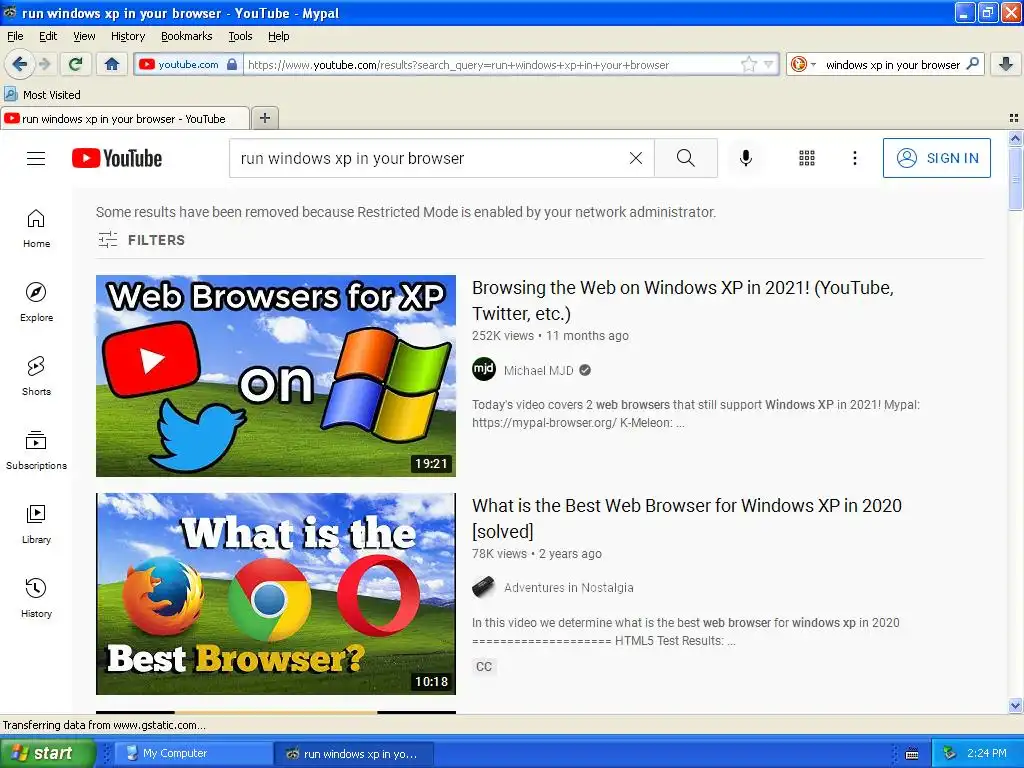Click the page scrollbar up arrow
Image resolution: width=1024 pixels, height=768 pixels.
[1015, 138]
